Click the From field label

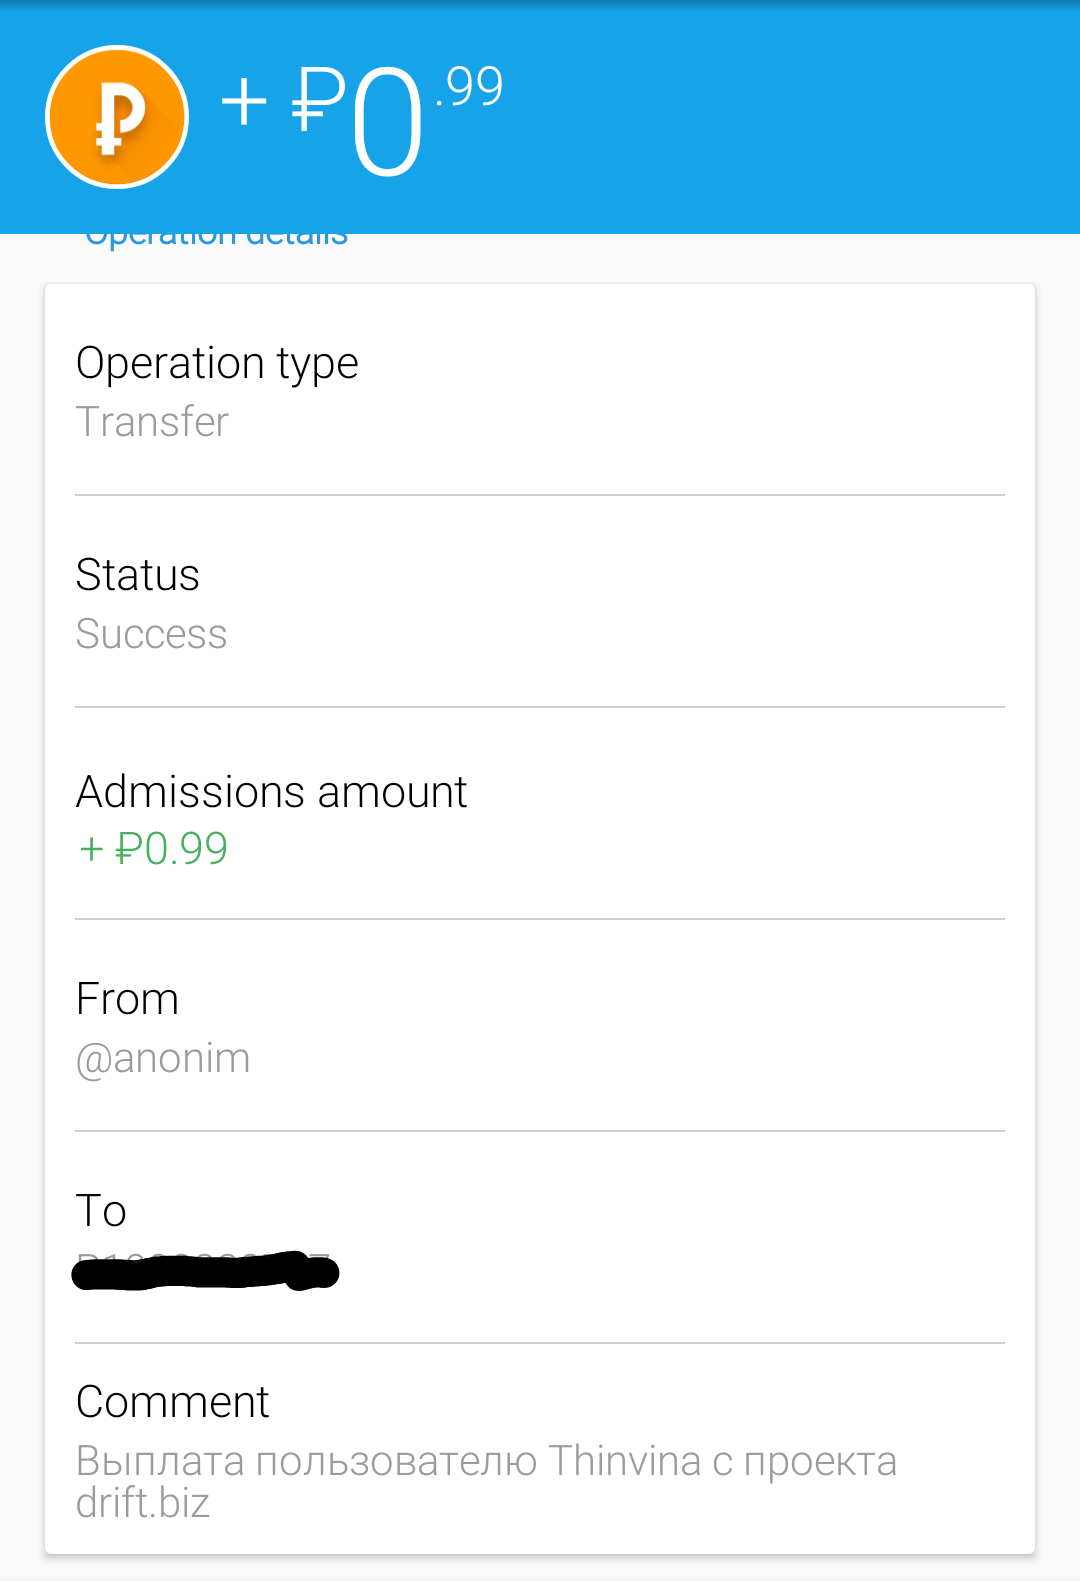point(127,999)
